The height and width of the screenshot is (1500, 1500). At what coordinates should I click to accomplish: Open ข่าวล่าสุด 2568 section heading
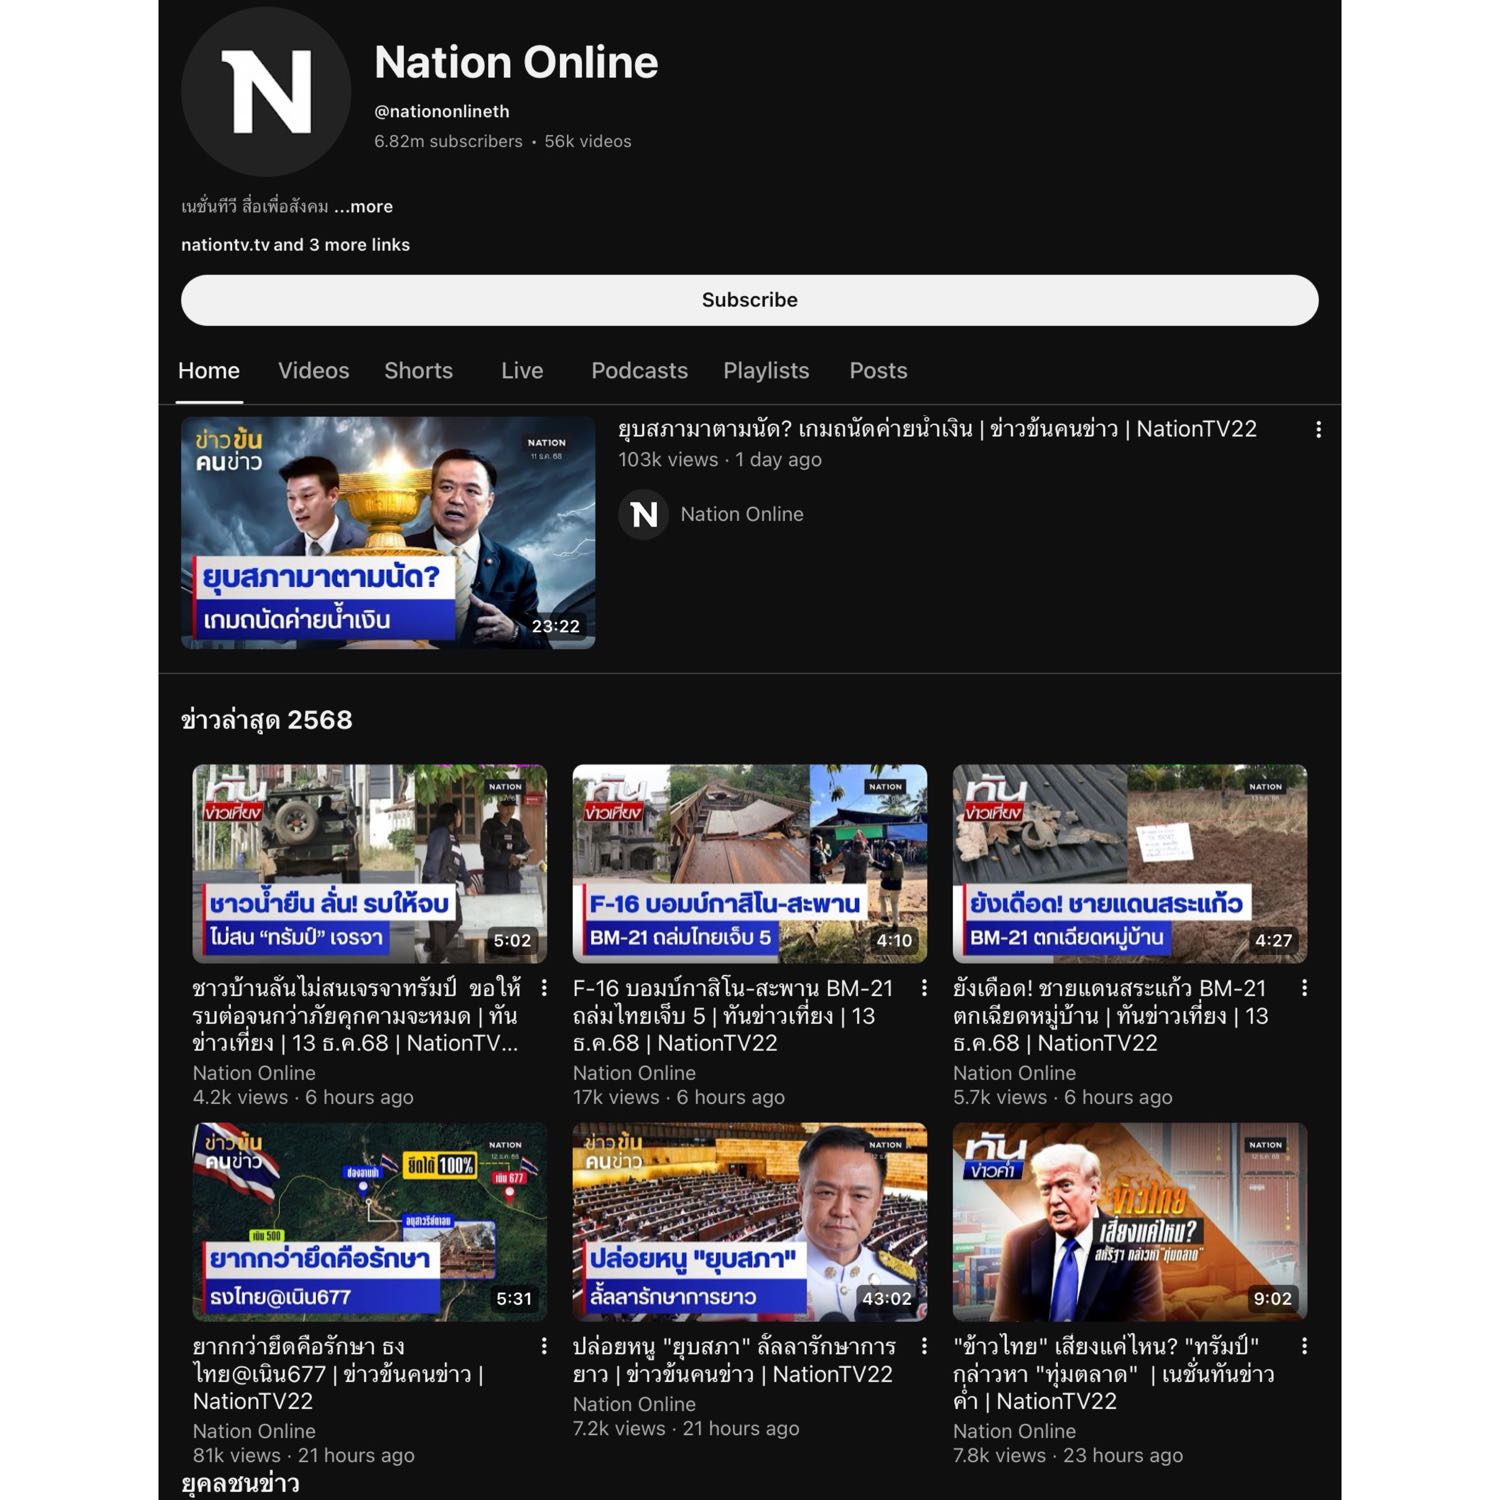point(267,720)
